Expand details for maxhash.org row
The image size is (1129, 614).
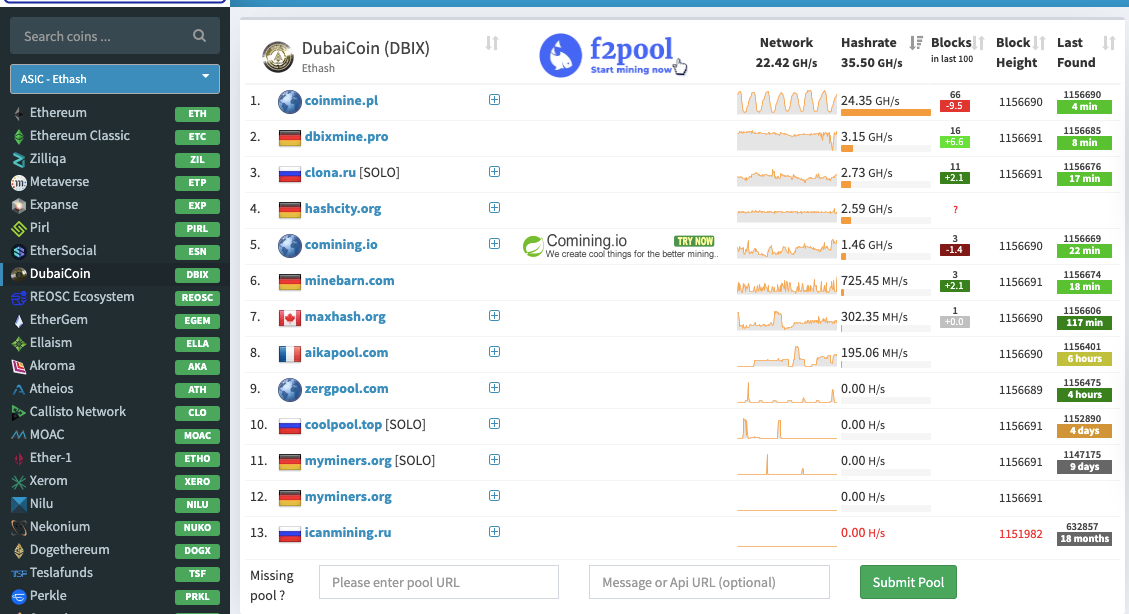494,315
